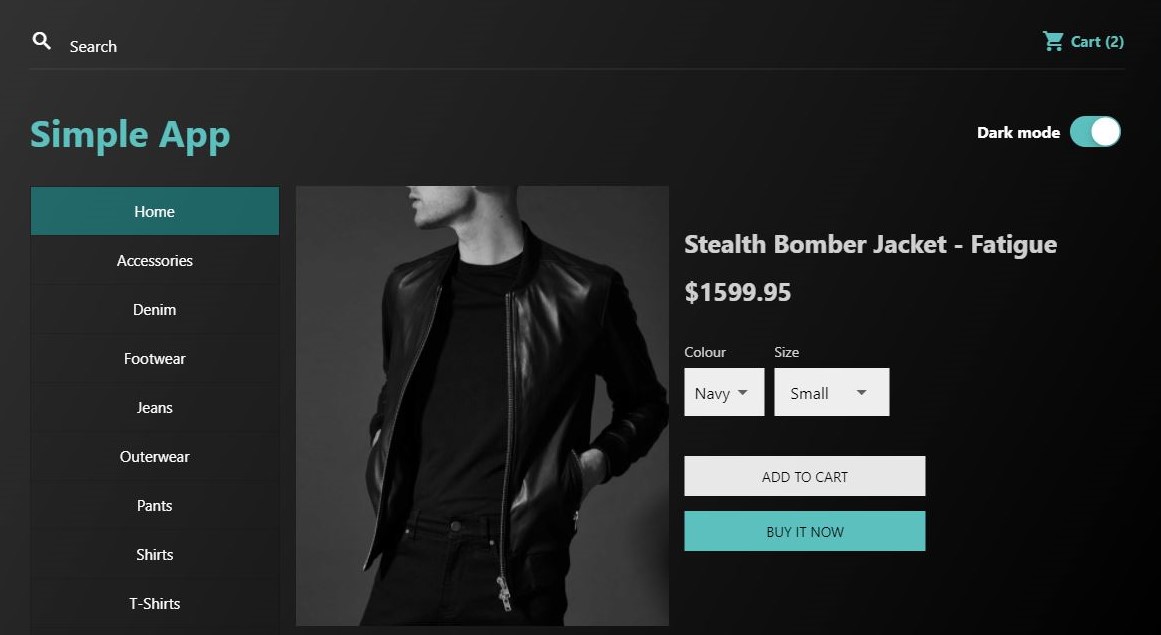Browse the T-Shirts category

154,603
